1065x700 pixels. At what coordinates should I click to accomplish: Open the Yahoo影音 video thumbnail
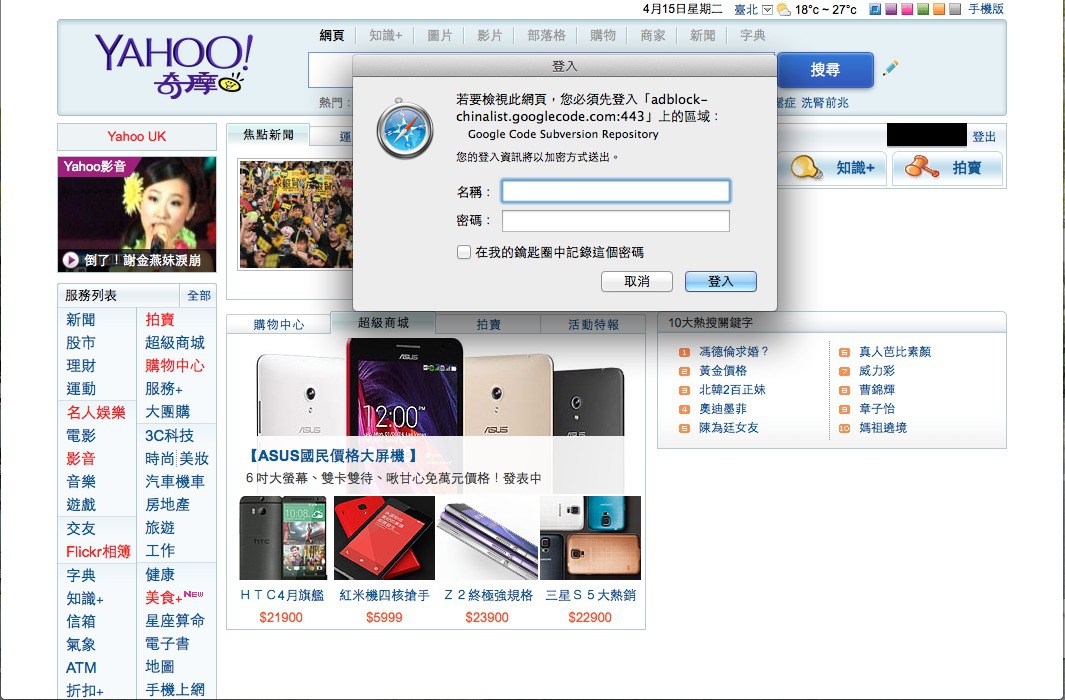[137, 214]
